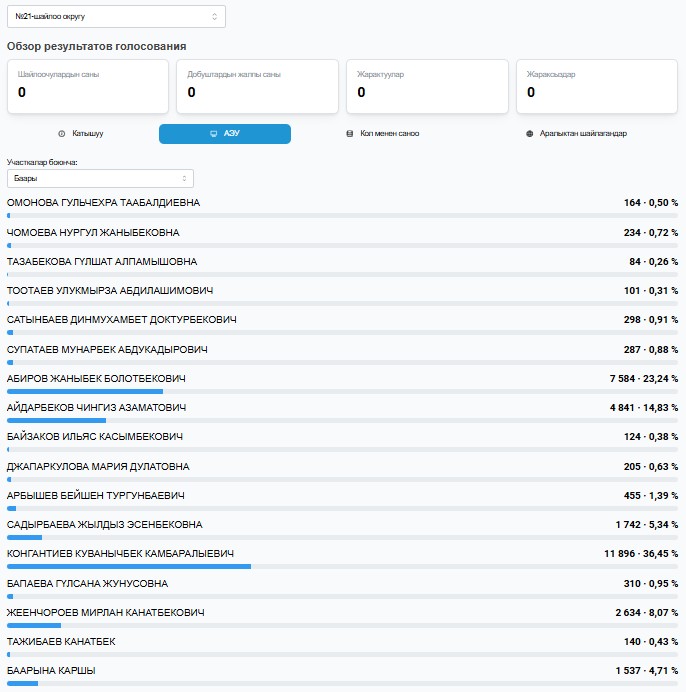Click the clock icon beside Катышуу
The height and width of the screenshot is (692, 686).
click(62, 133)
